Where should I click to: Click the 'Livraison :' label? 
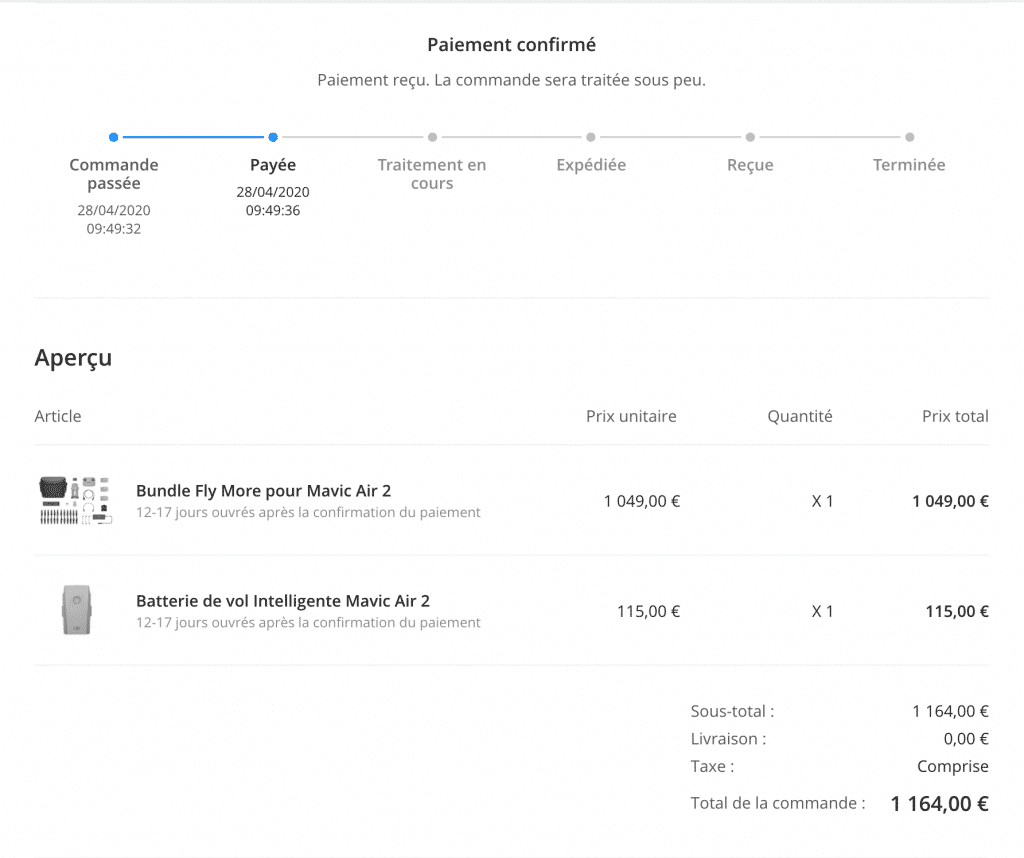729,739
